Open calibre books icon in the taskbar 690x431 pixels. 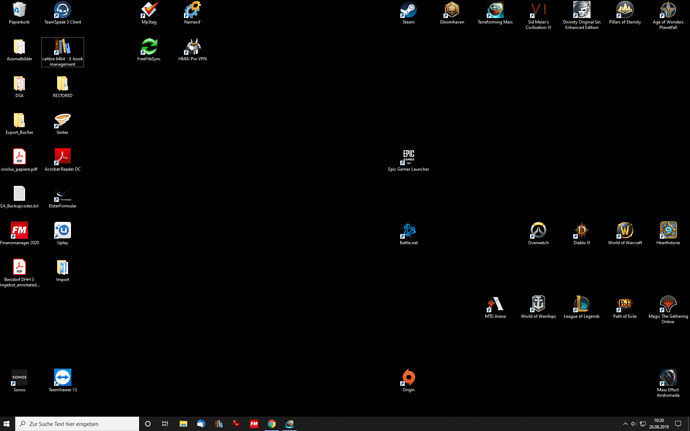219,424
